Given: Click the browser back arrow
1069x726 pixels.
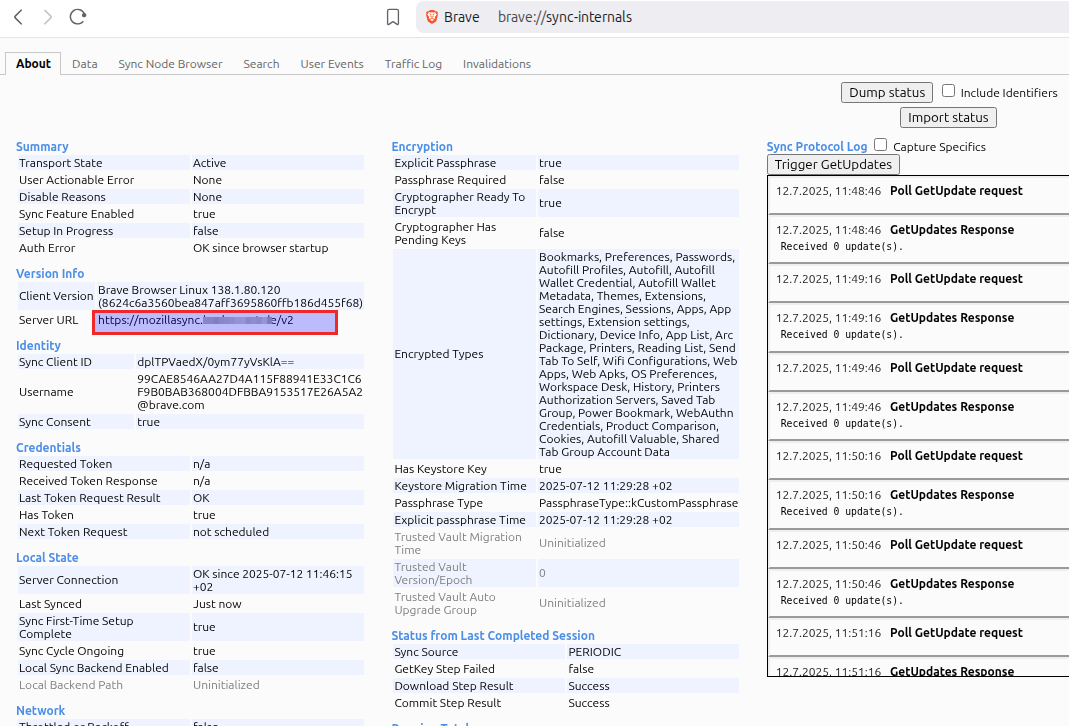Looking at the screenshot, I should tap(18, 17).
